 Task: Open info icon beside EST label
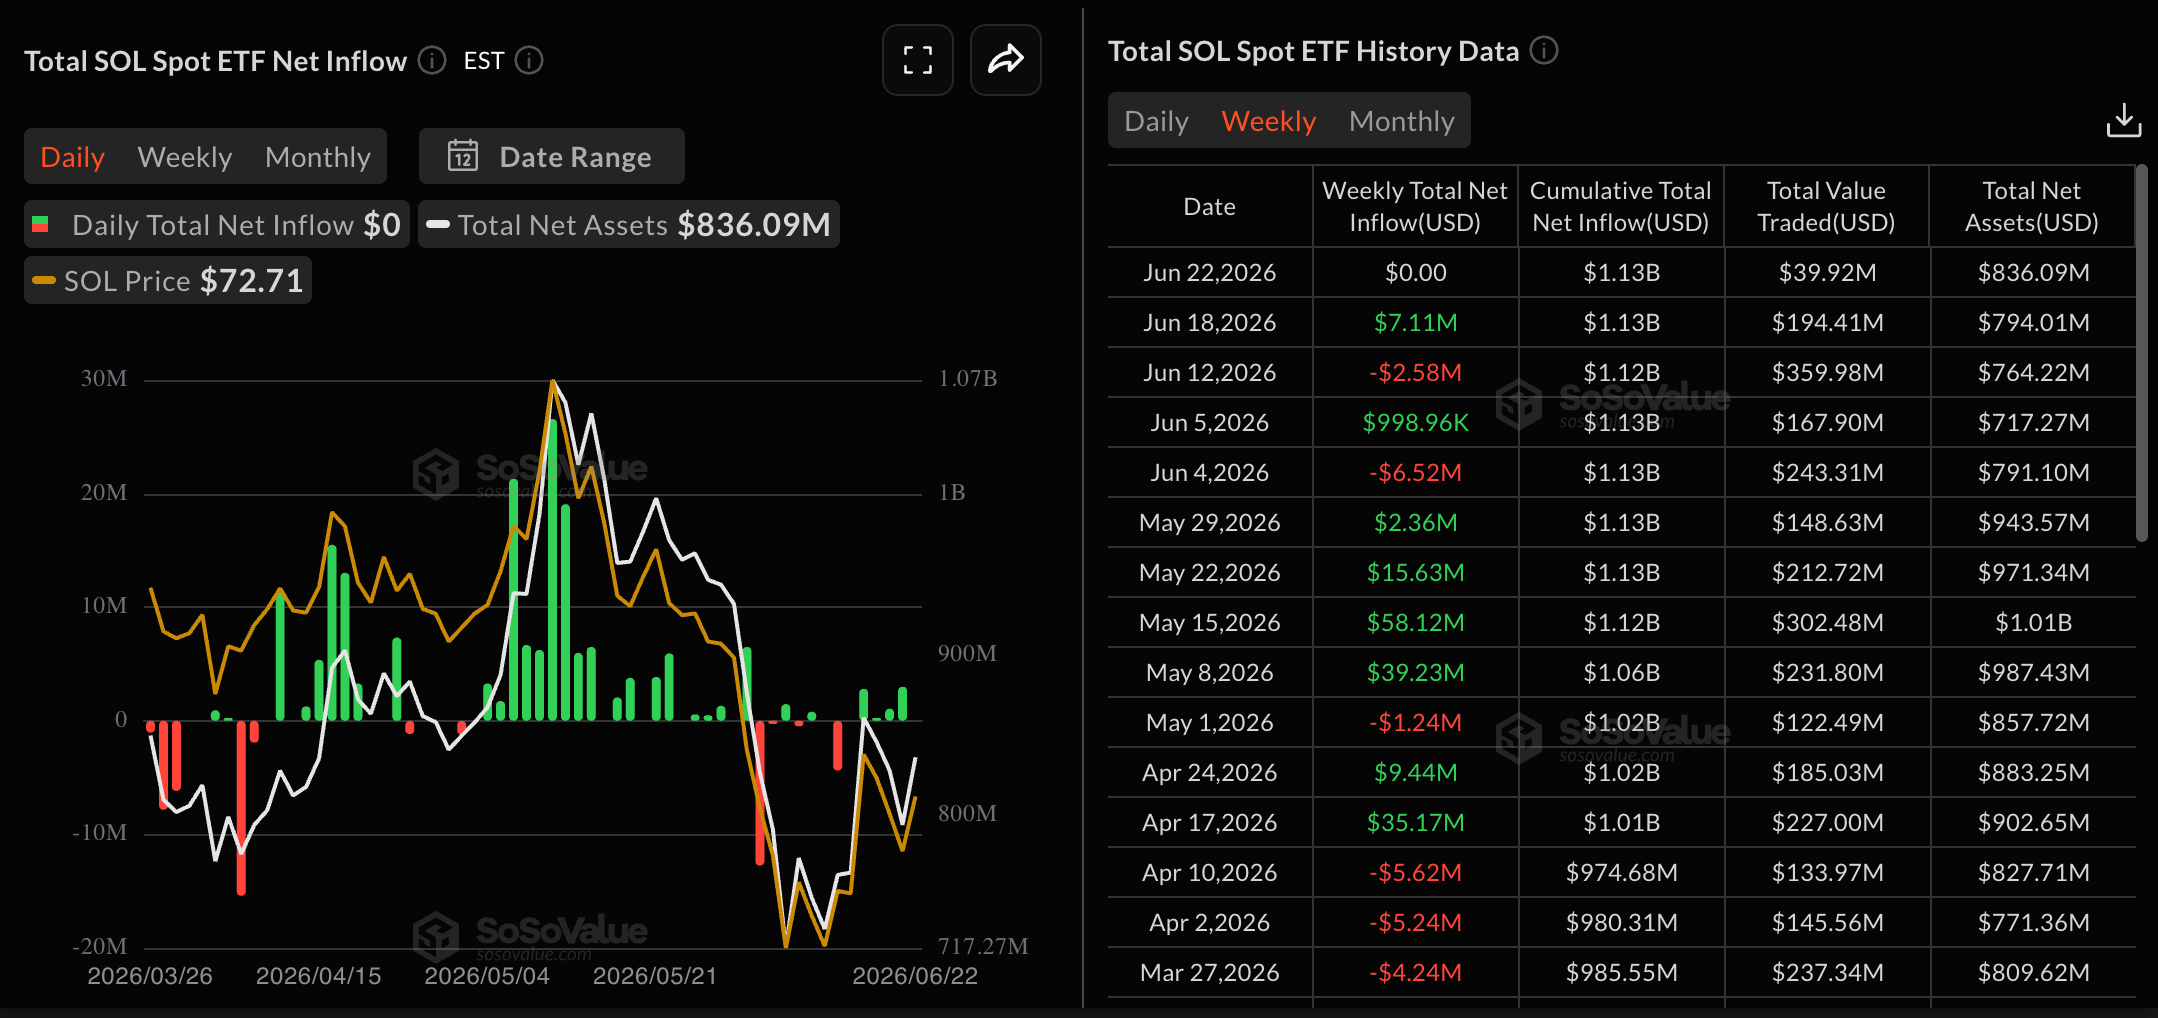pos(529,61)
